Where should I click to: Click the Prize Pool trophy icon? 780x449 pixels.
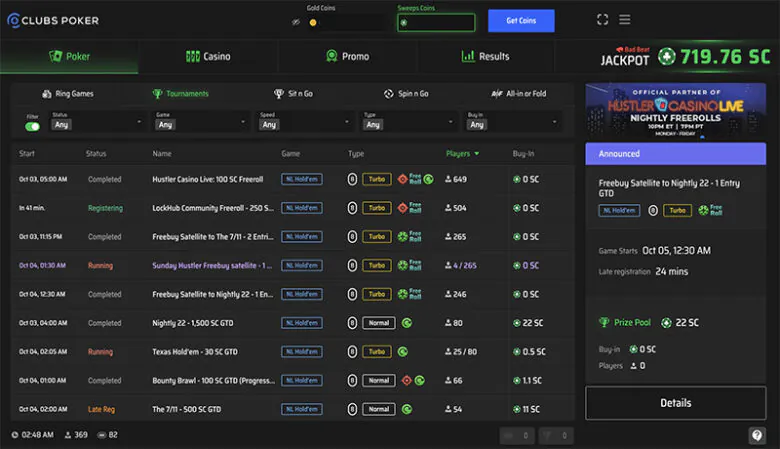click(604, 323)
